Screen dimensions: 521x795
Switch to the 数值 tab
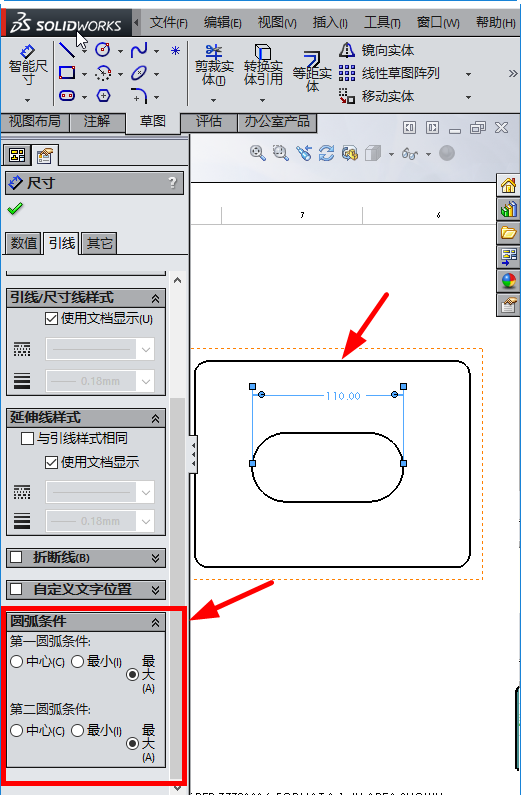pos(24,243)
